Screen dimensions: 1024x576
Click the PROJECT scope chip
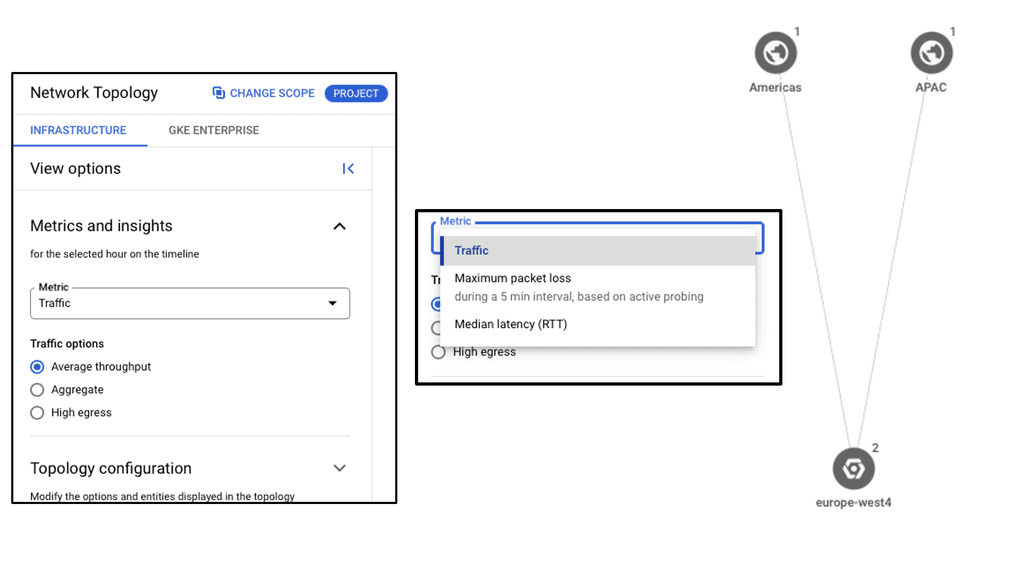coord(356,93)
